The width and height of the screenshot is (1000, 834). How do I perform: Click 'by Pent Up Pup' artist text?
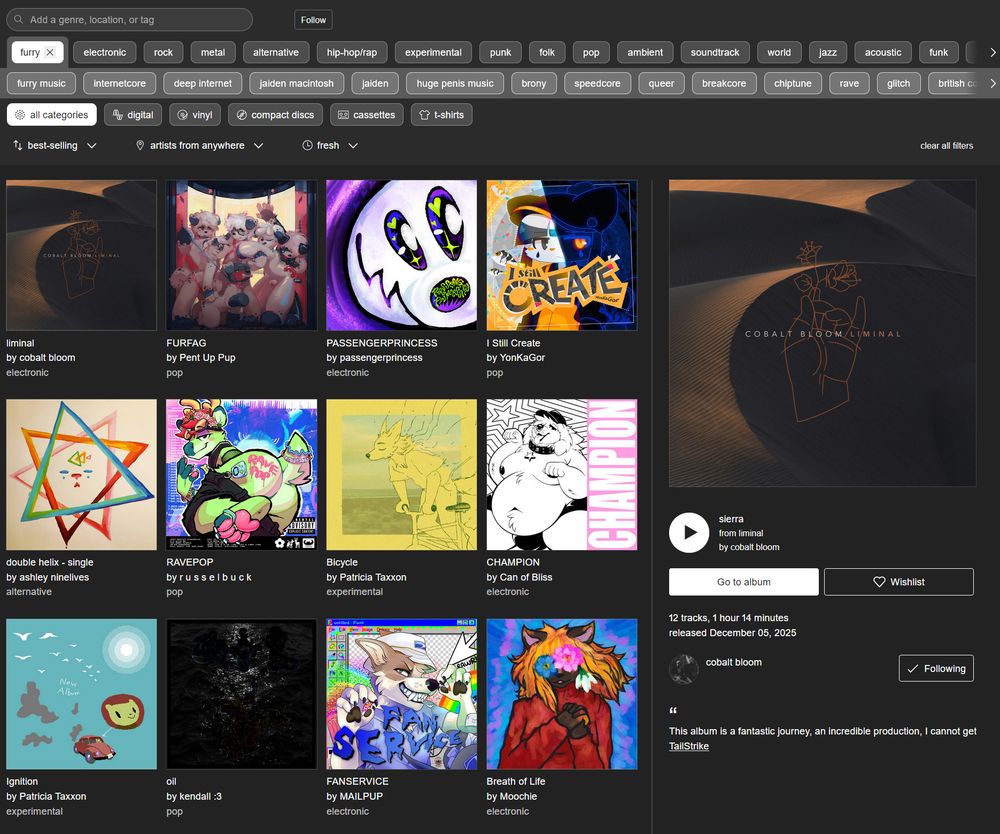point(201,358)
